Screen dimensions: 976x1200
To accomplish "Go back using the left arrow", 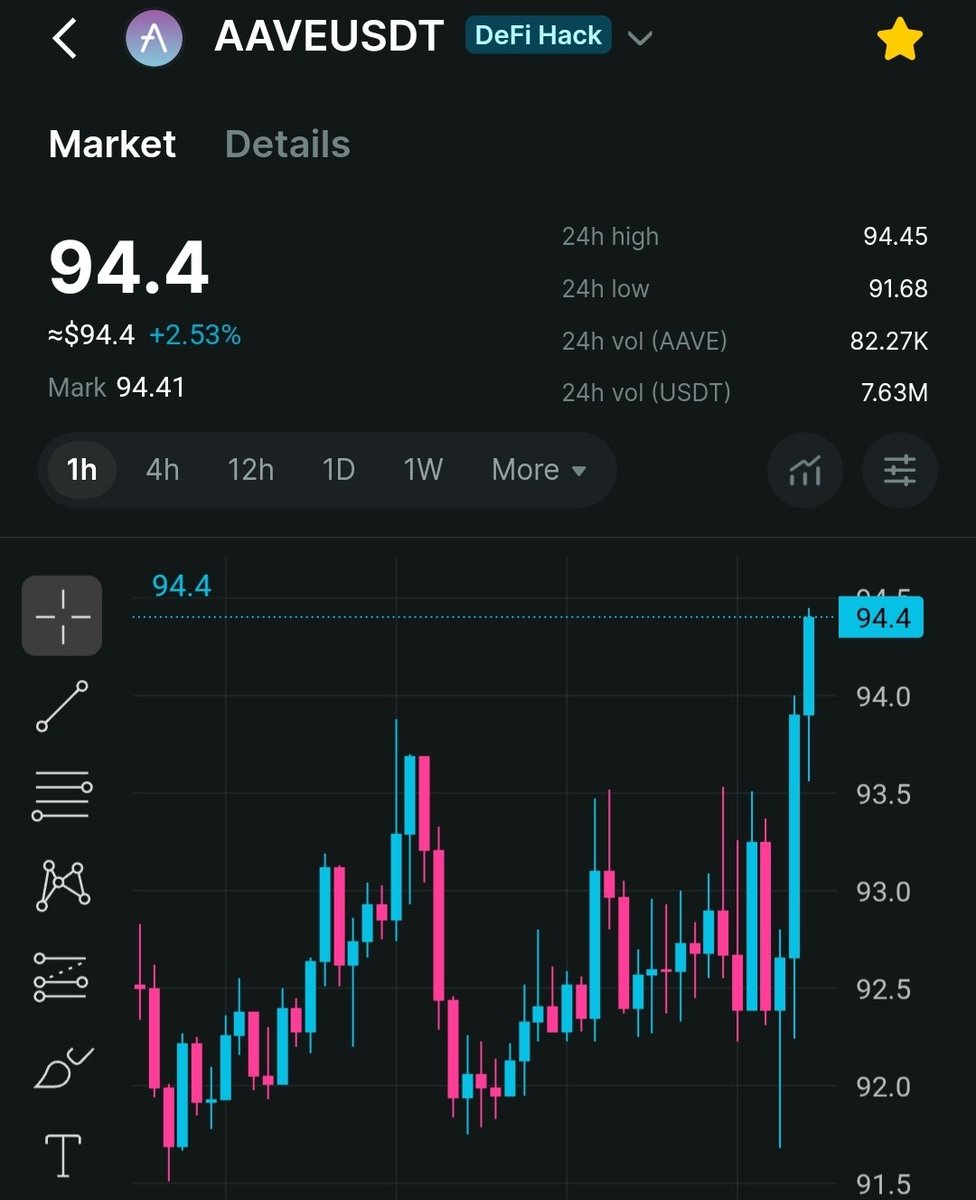I will pos(65,39).
